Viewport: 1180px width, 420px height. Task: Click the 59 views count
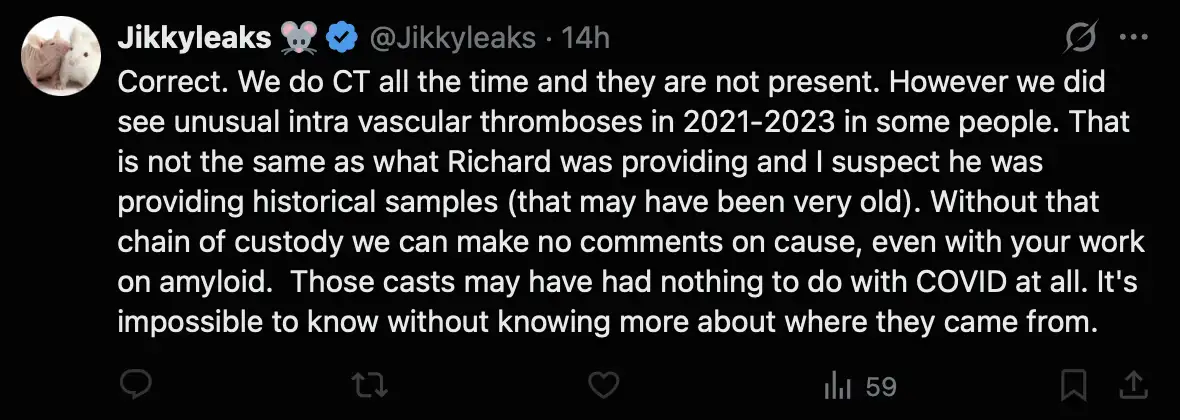pyautogui.click(x=881, y=386)
